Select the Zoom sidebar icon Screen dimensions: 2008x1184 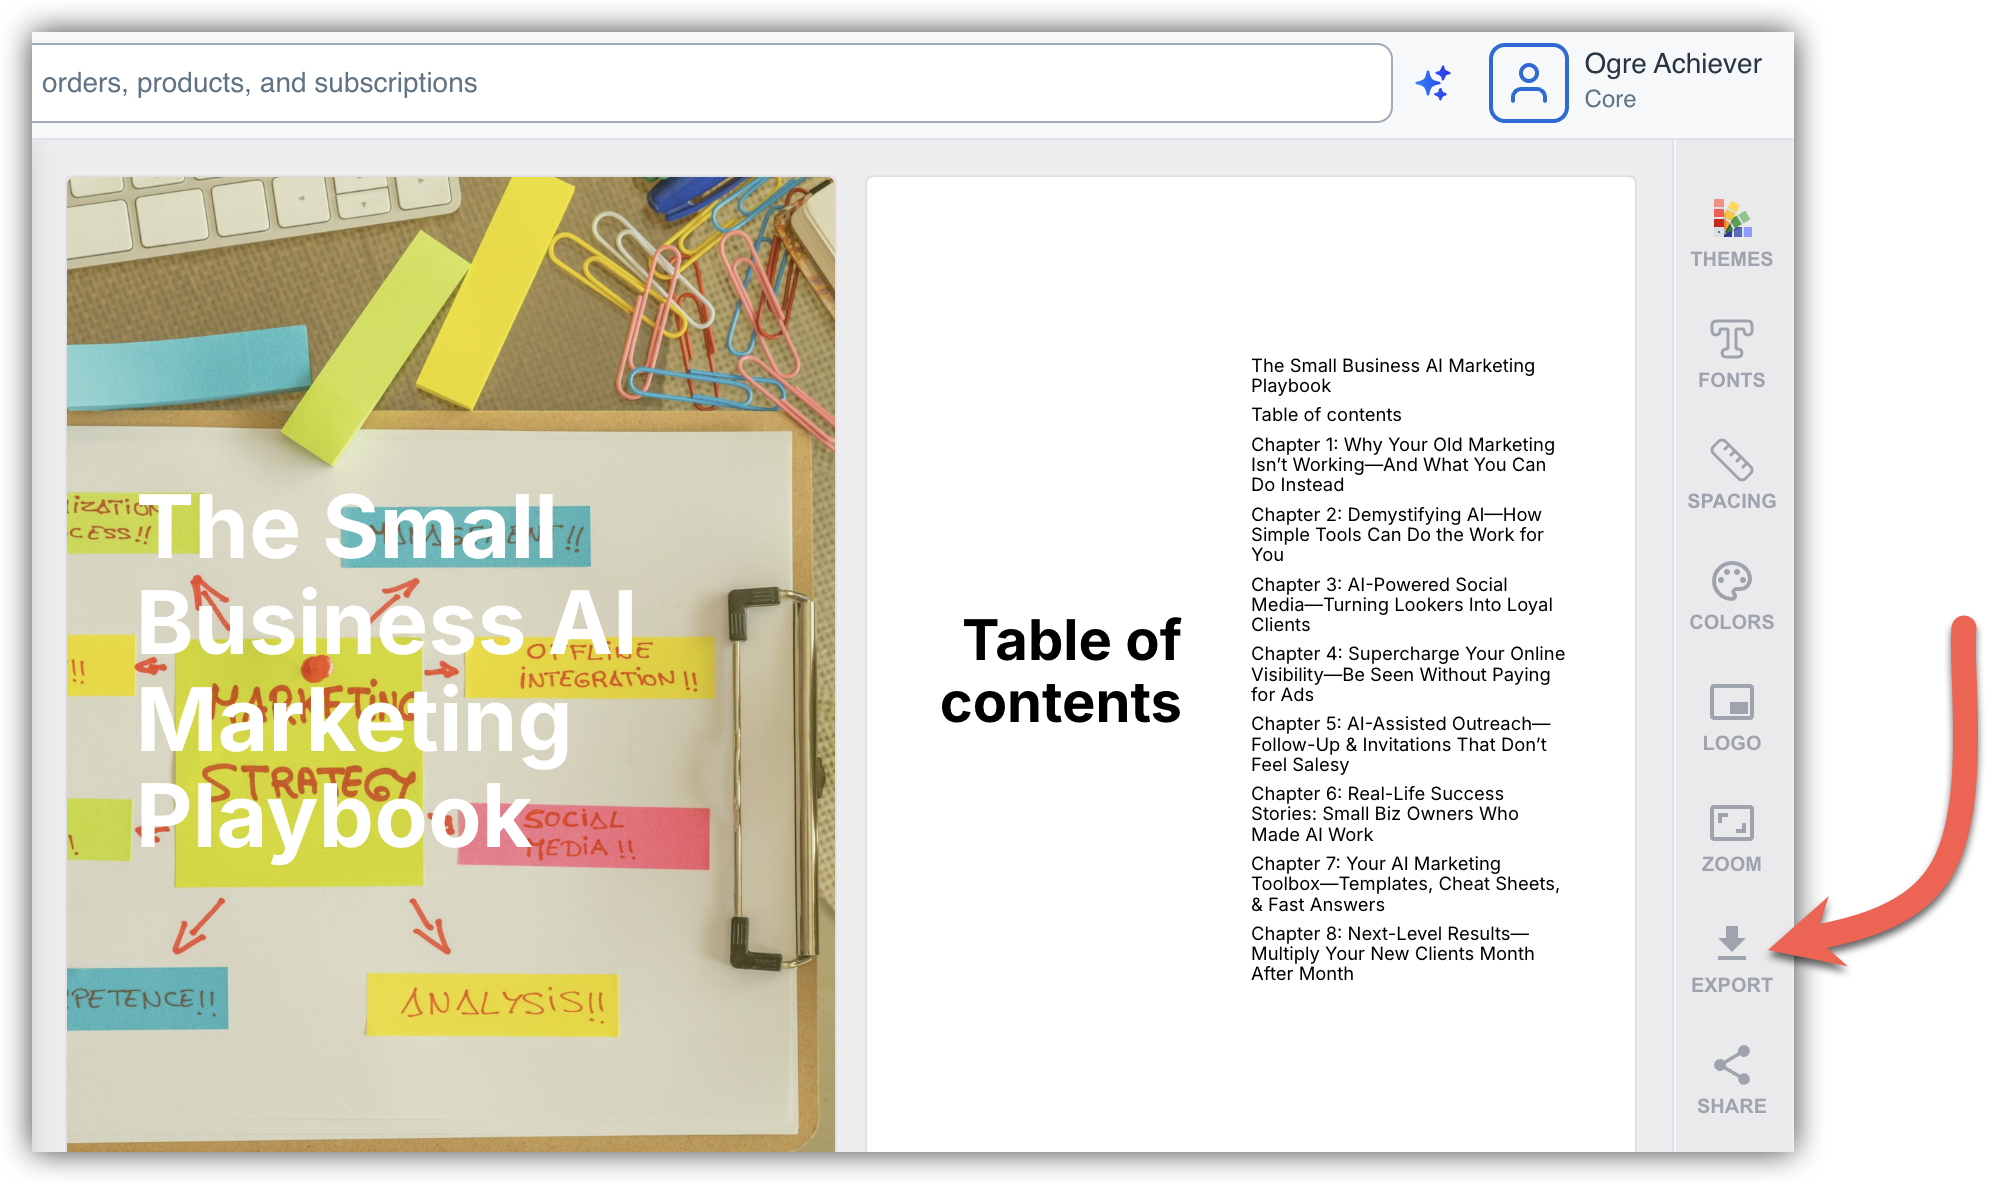point(1731,824)
